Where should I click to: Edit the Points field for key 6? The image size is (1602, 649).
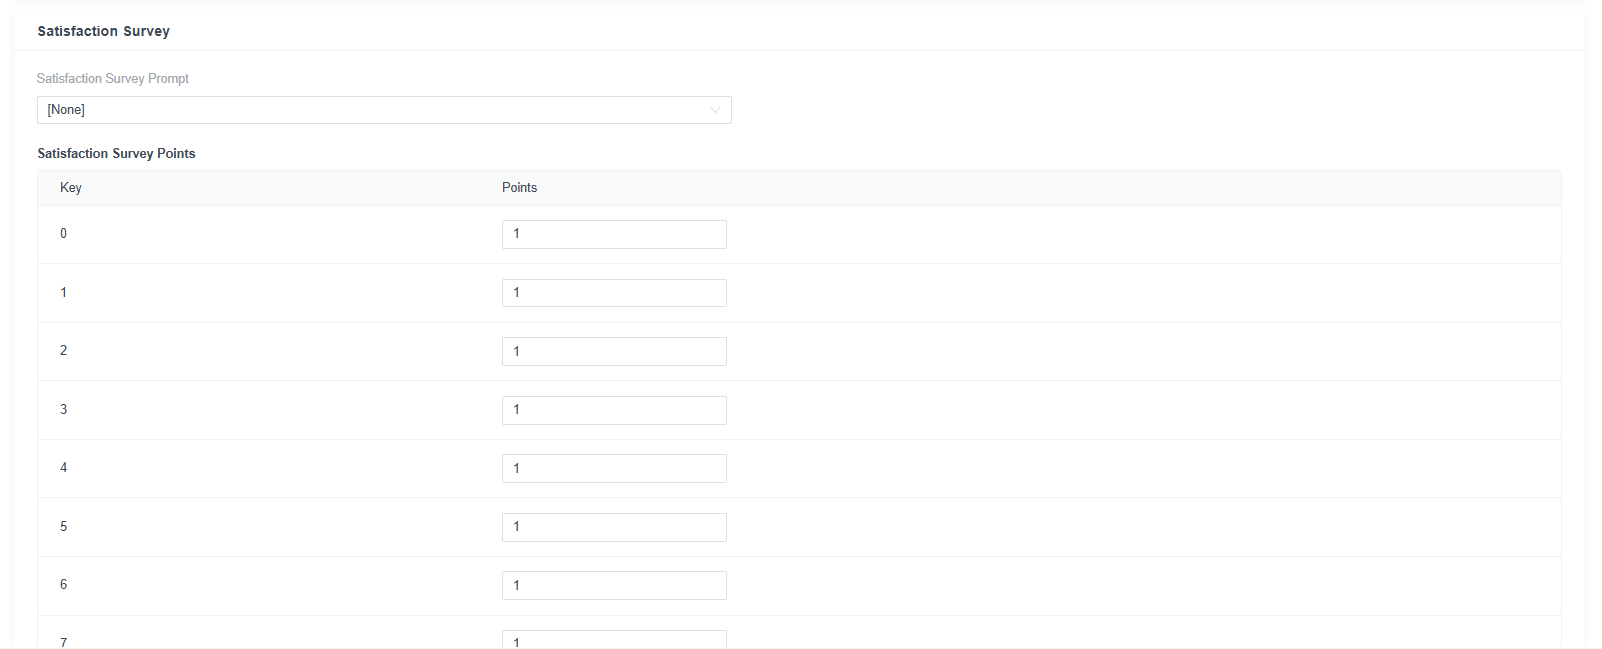point(614,585)
